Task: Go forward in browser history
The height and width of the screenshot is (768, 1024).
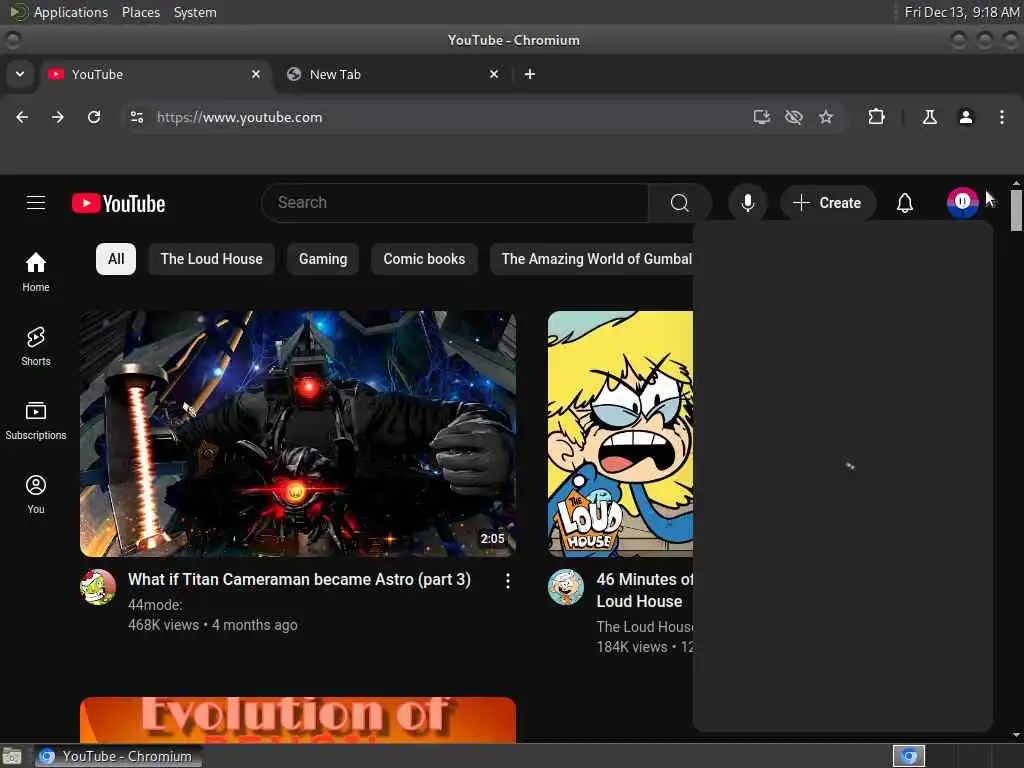Action: tap(58, 117)
